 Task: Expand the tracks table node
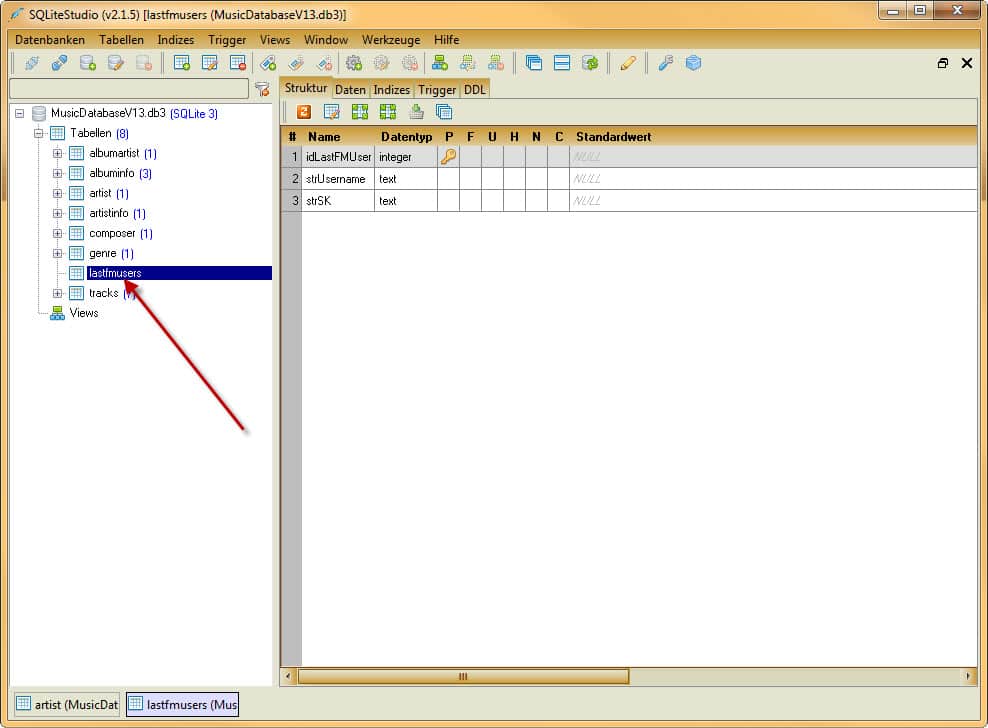tap(57, 293)
